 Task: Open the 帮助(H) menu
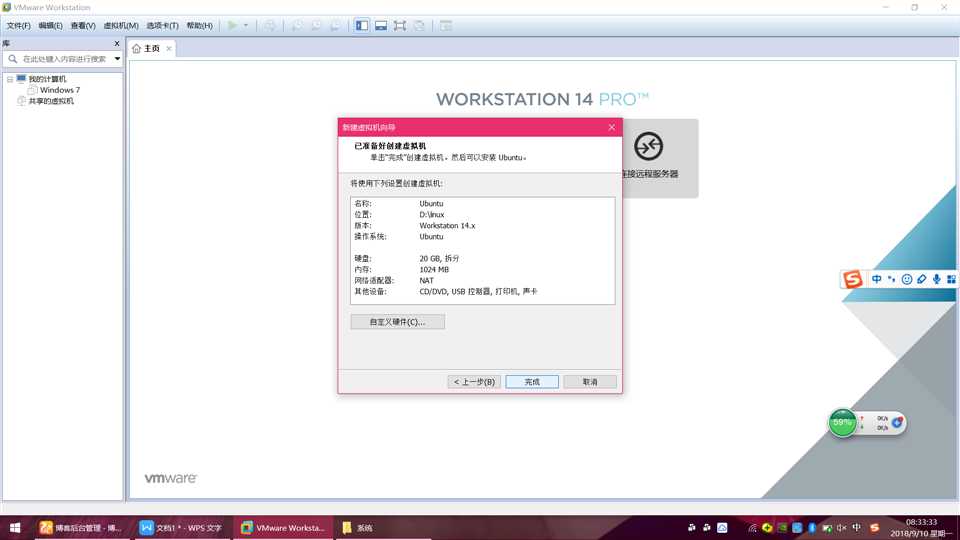coord(200,26)
